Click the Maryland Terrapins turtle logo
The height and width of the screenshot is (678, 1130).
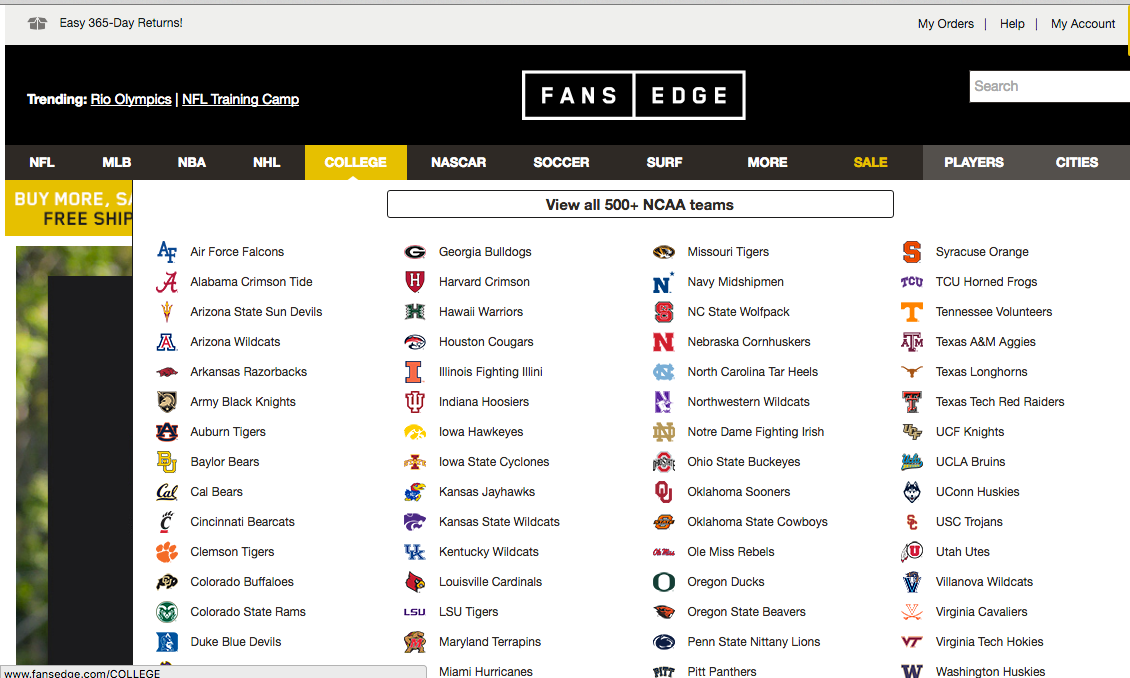click(x=415, y=642)
